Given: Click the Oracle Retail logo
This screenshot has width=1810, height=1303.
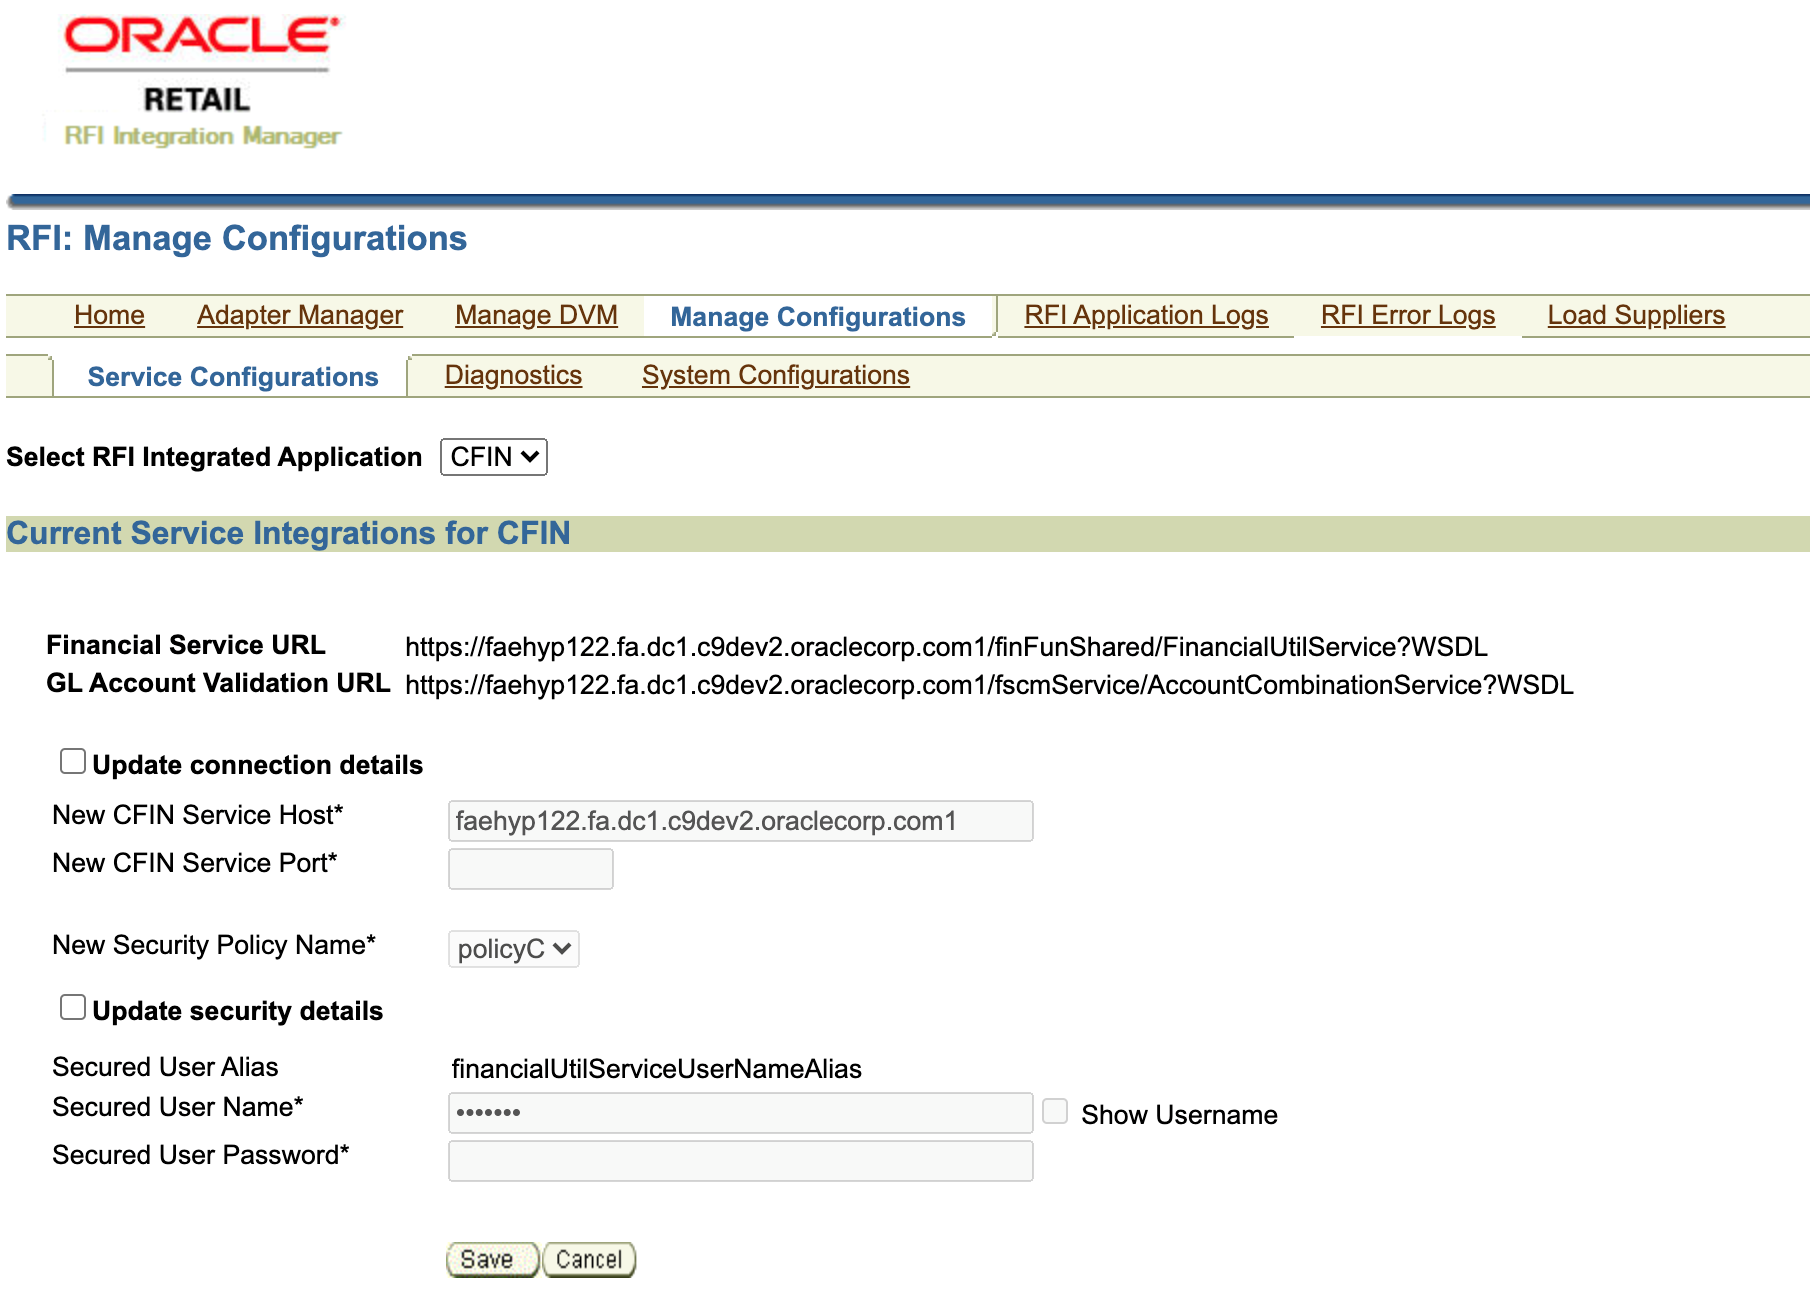Looking at the screenshot, I should pos(202,82).
